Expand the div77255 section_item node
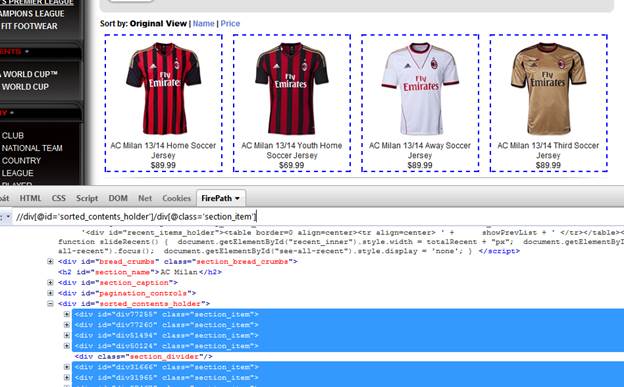624x387 pixels. [x=67, y=314]
